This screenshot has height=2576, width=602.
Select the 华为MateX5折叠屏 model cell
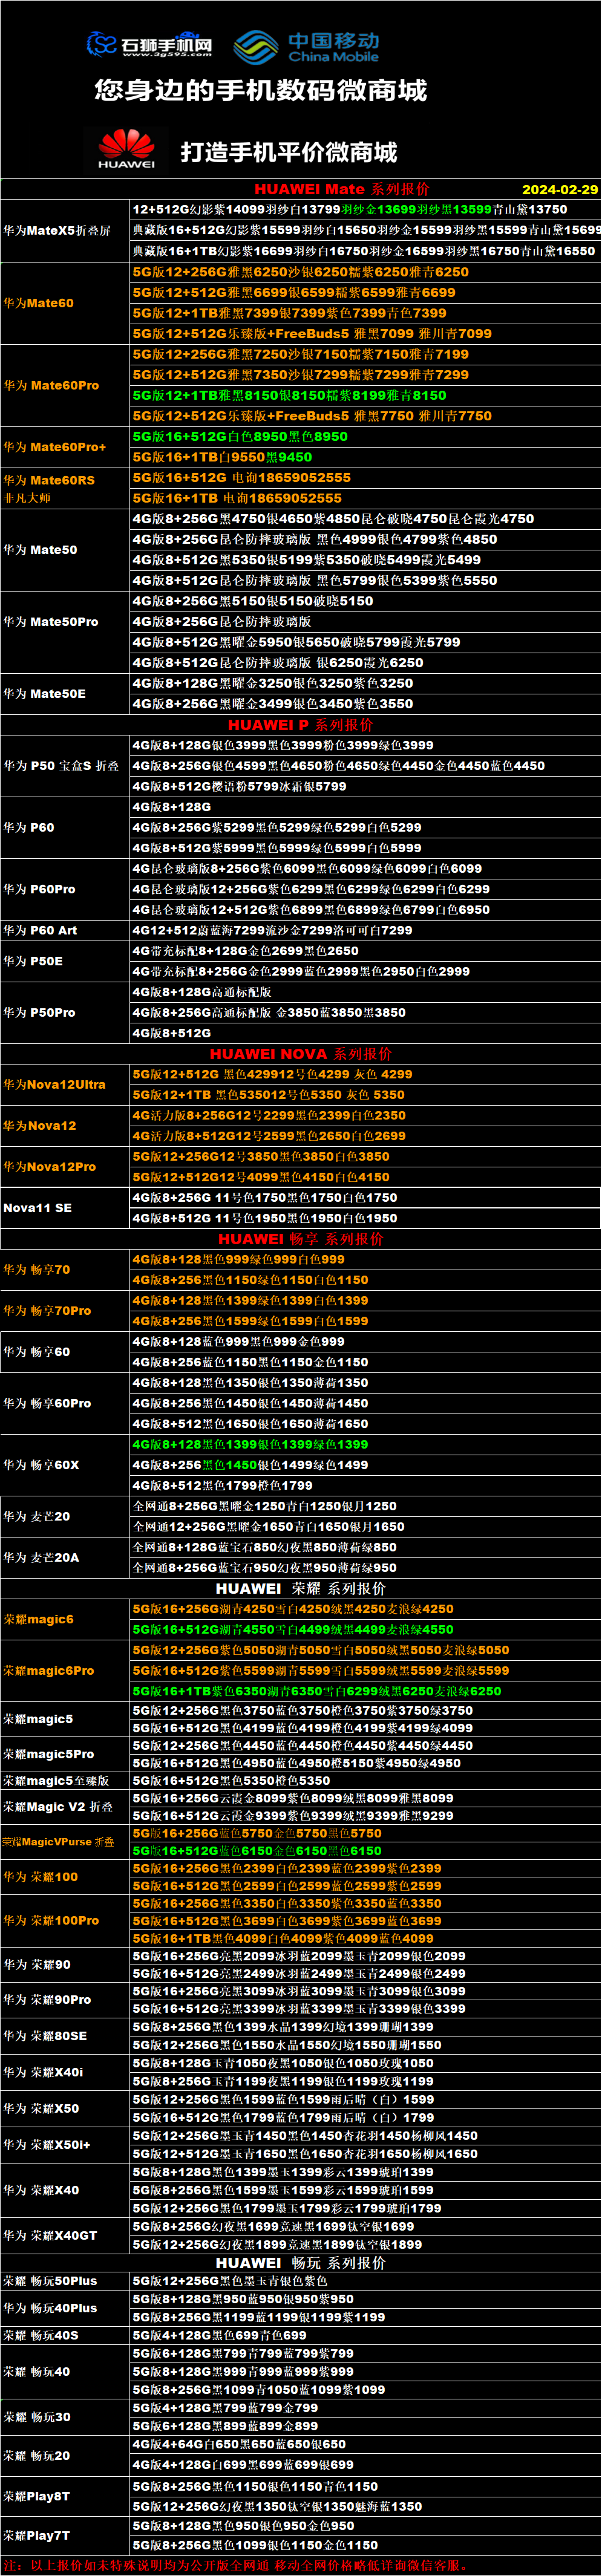[x=66, y=230]
